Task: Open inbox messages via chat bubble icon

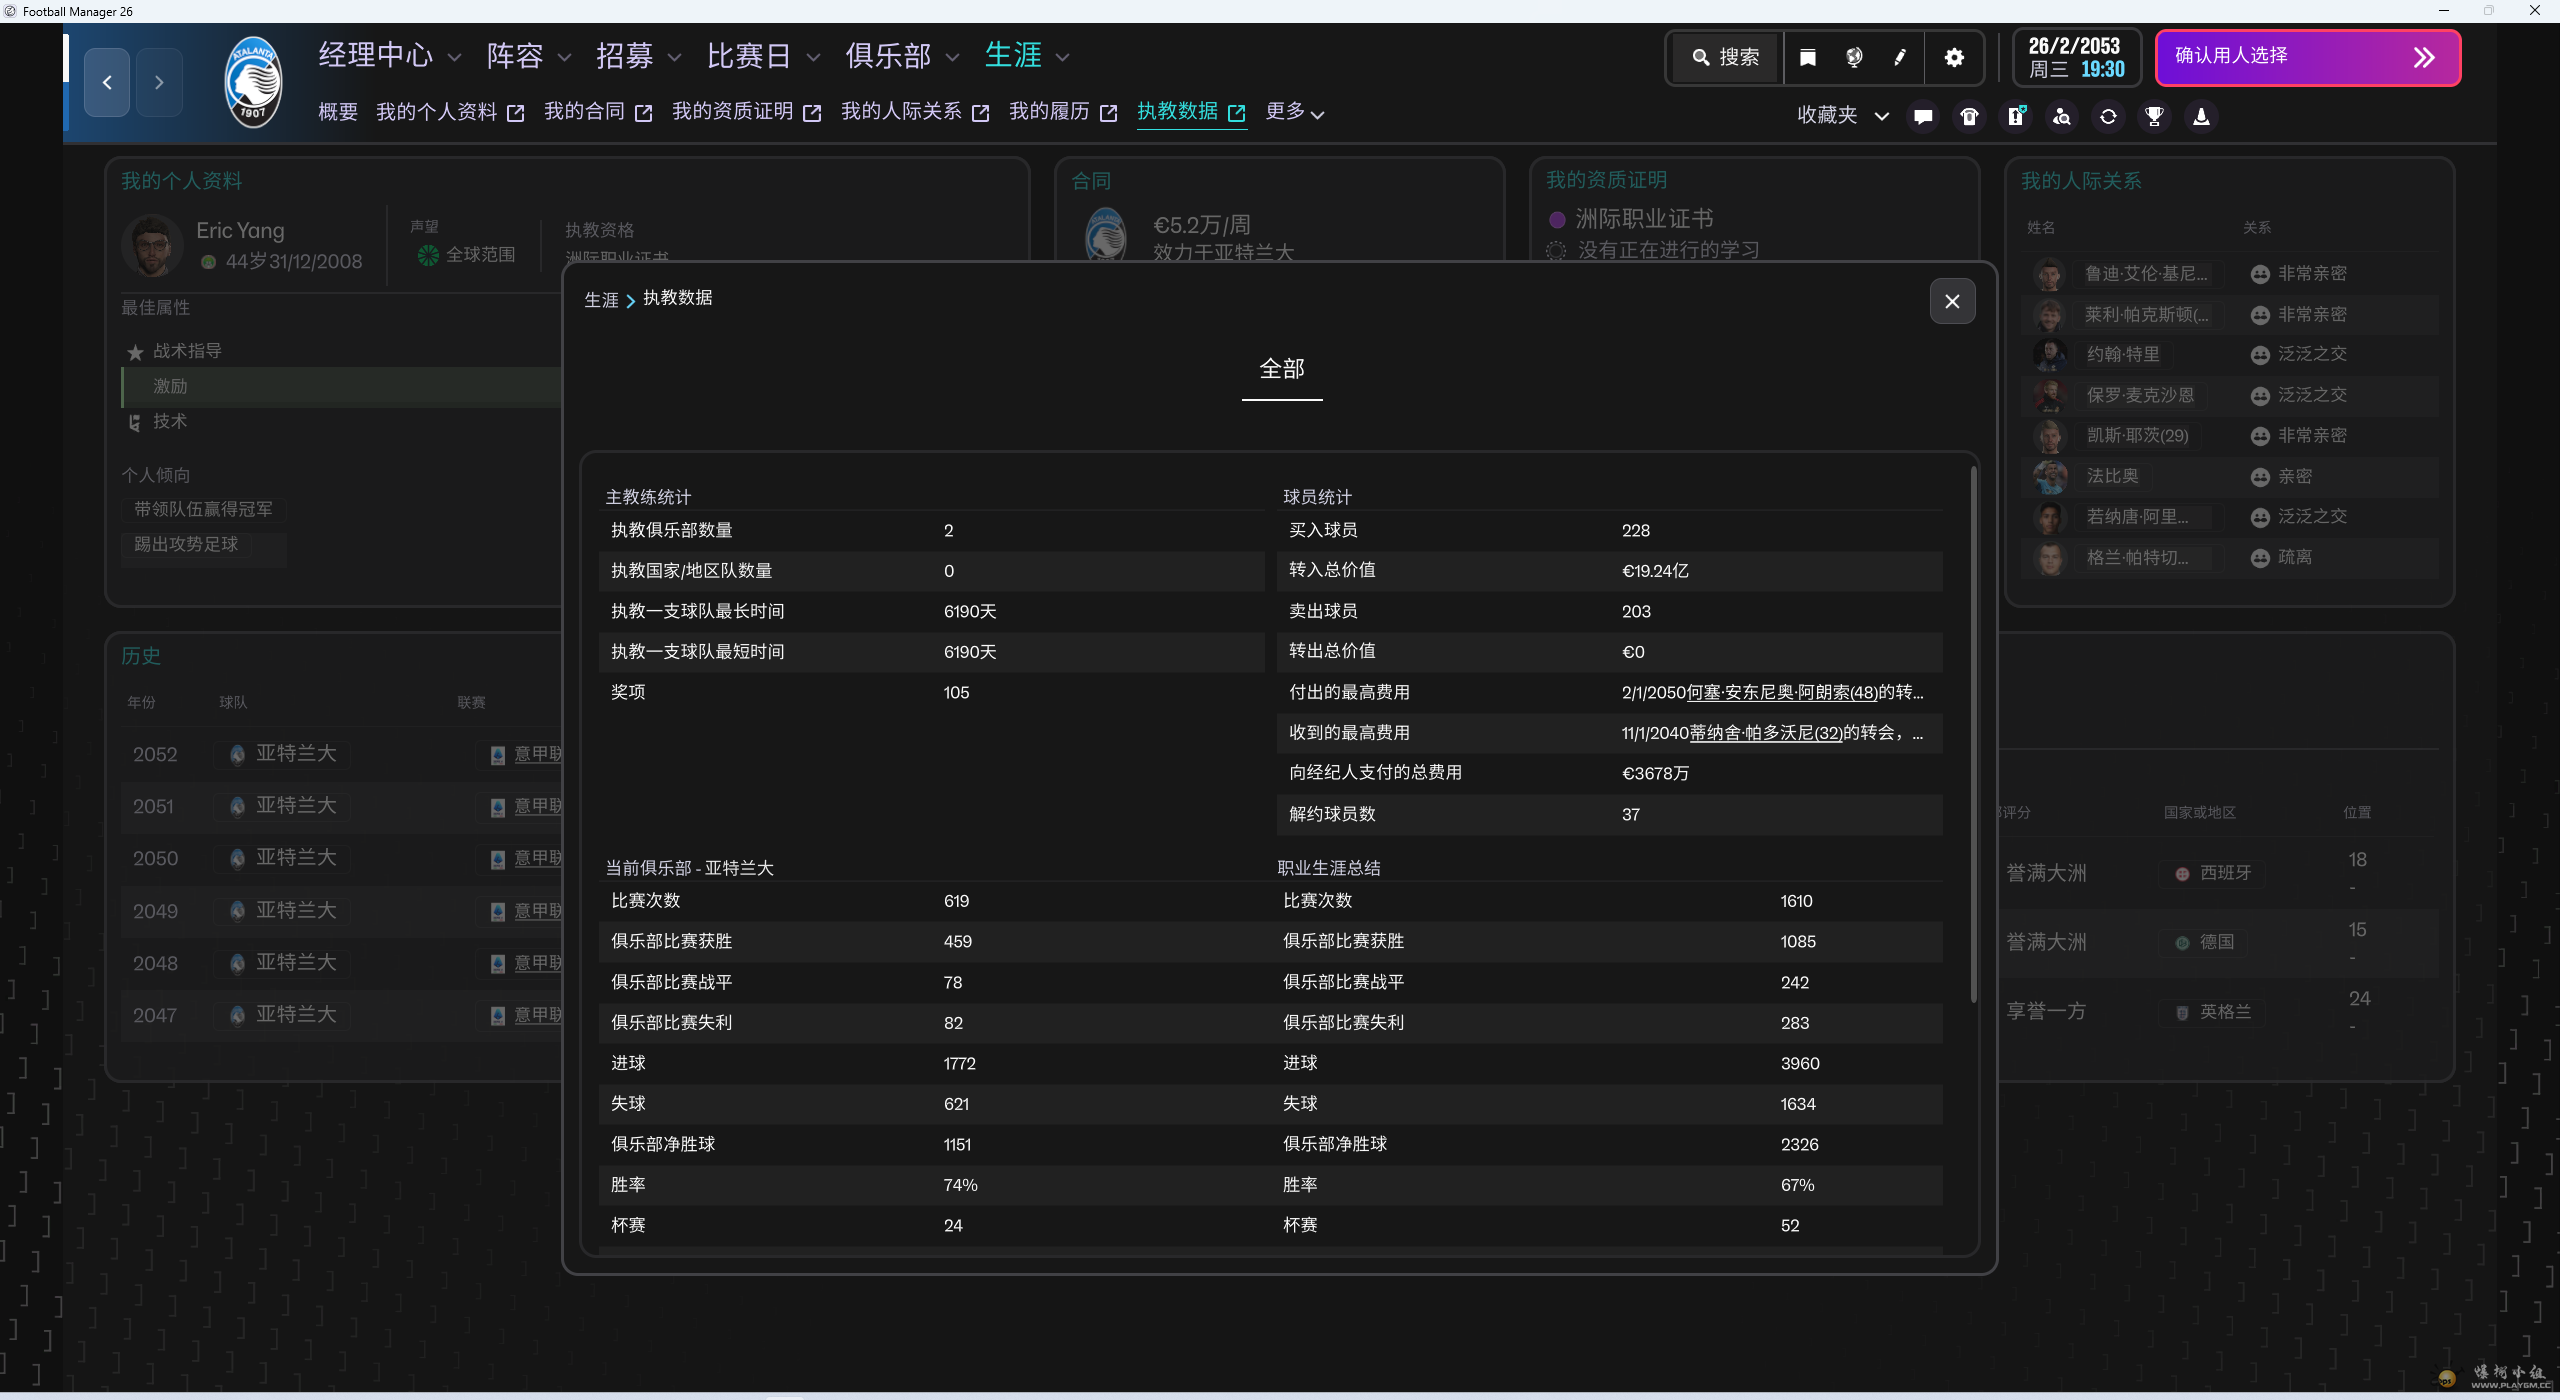Action: click(1922, 116)
